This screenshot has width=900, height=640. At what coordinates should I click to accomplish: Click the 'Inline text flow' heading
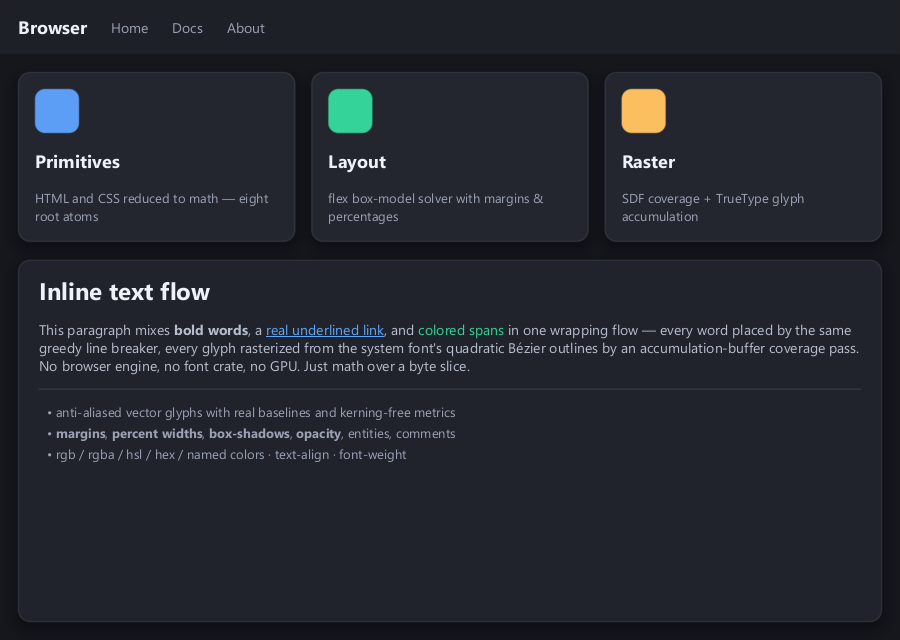point(125,292)
